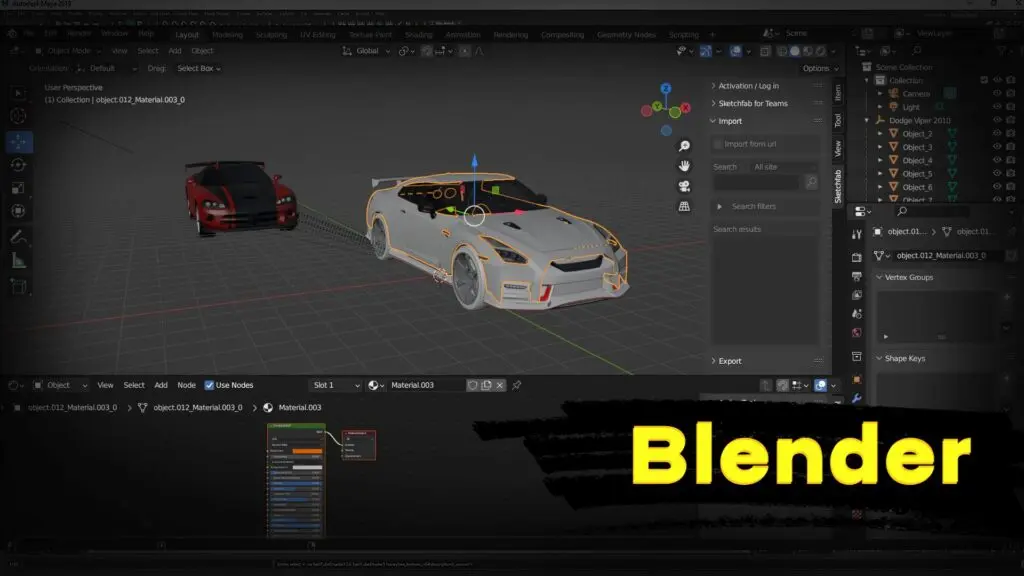Screen dimensions: 1024x576
Task: Switch to wireframe viewport shading
Action: point(782,51)
